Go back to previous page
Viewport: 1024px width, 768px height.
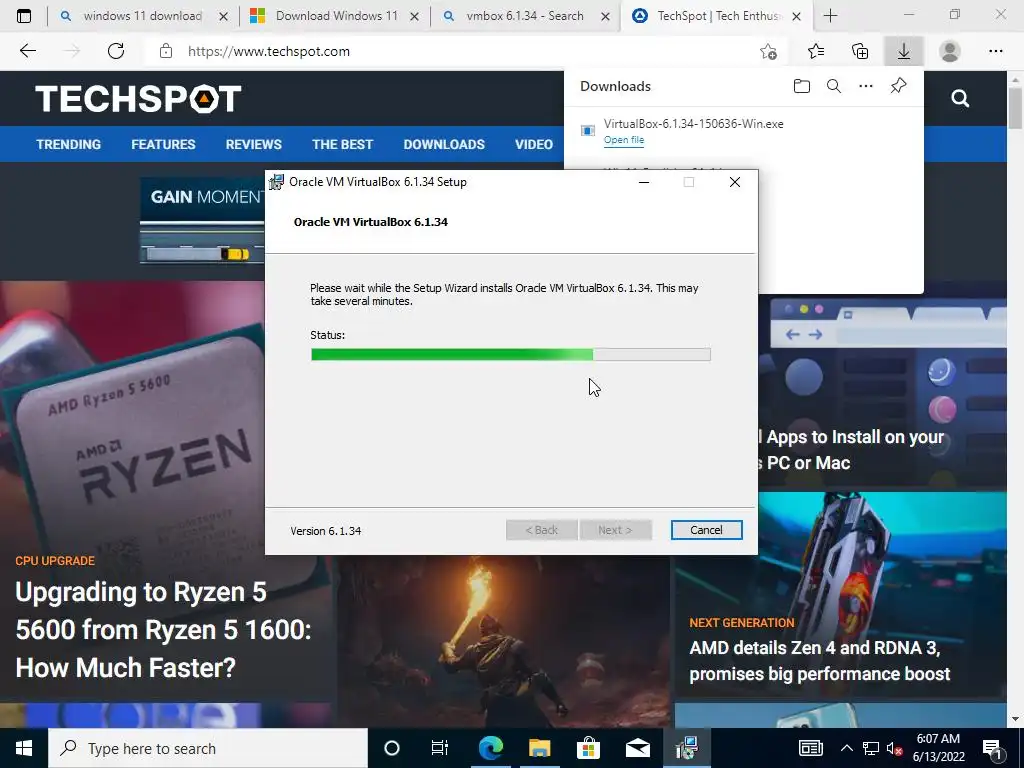pos(27,51)
